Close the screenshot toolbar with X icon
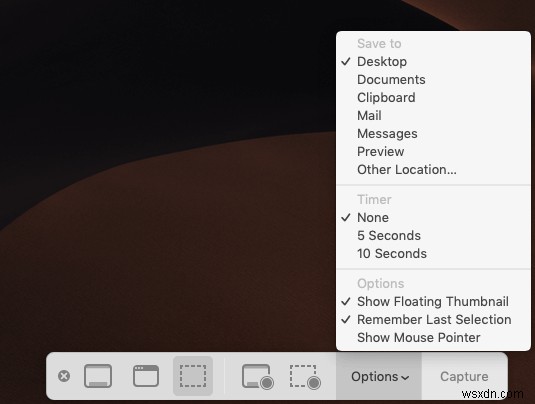This screenshot has width=535, height=404. pyautogui.click(x=64, y=376)
